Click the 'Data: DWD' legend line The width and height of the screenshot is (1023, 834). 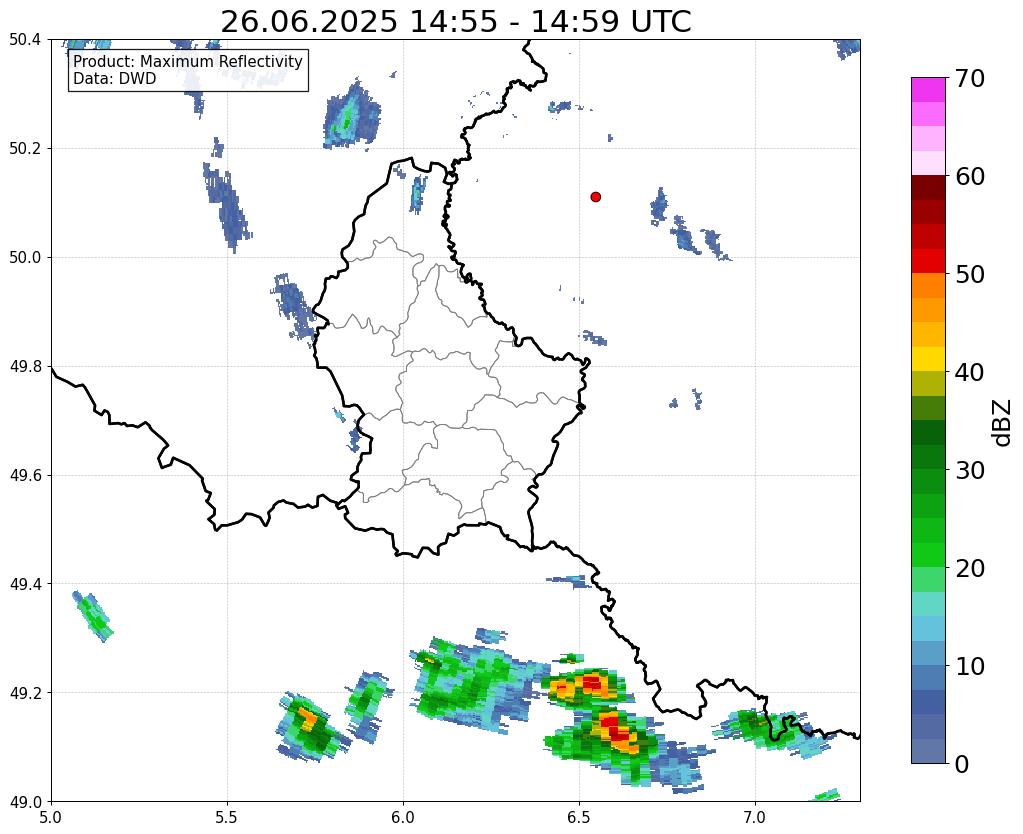pos(115,79)
